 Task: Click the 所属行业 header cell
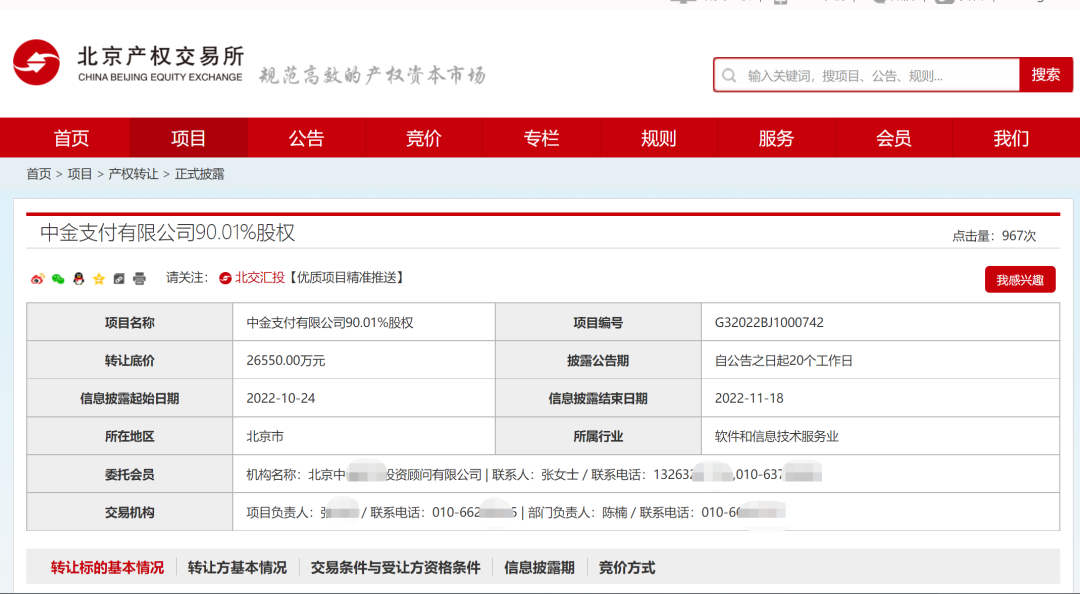click(x=598, y=436)
